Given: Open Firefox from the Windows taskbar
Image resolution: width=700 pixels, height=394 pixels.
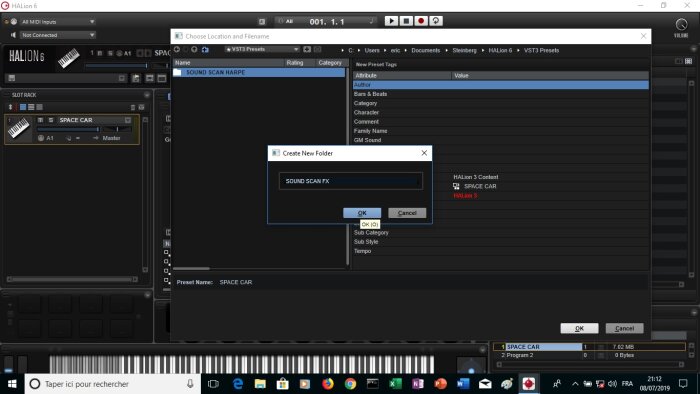Looking at the screenshot, I should pyautogui.click(x=328, y=384).
